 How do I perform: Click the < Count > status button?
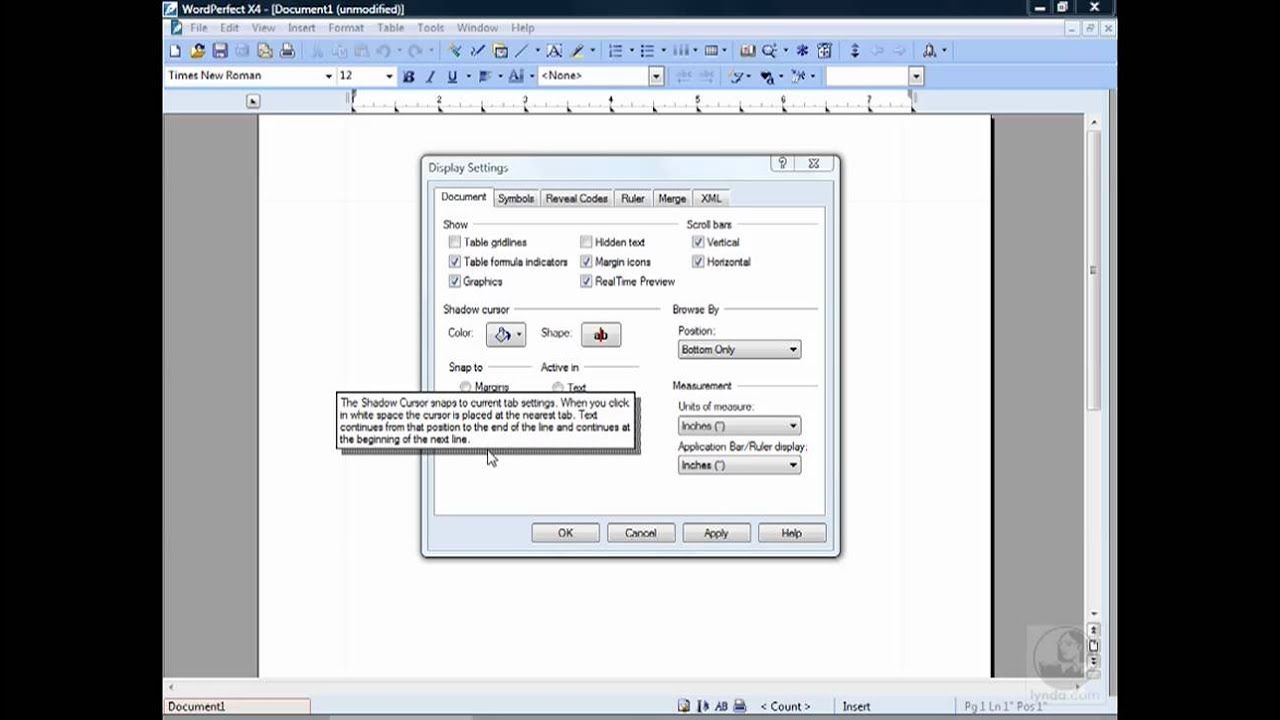coord(785,706)
